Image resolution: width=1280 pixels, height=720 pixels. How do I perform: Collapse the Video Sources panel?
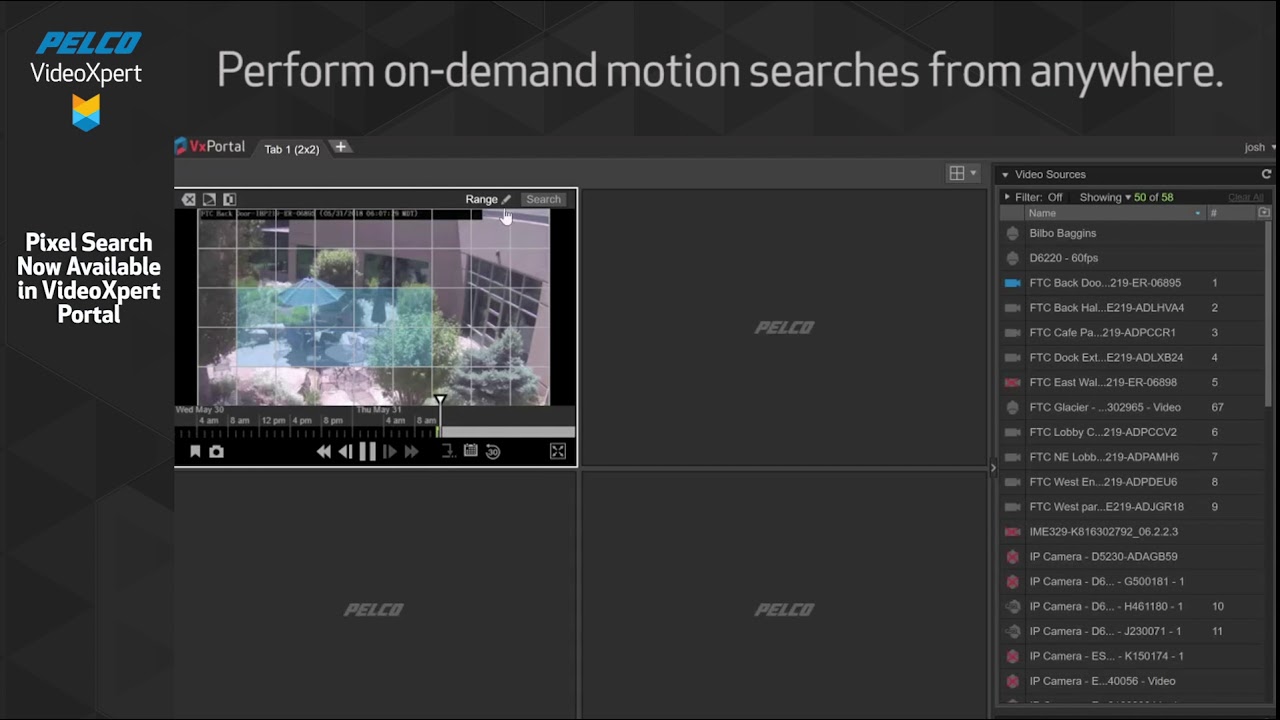click(x=1005, y=175)
